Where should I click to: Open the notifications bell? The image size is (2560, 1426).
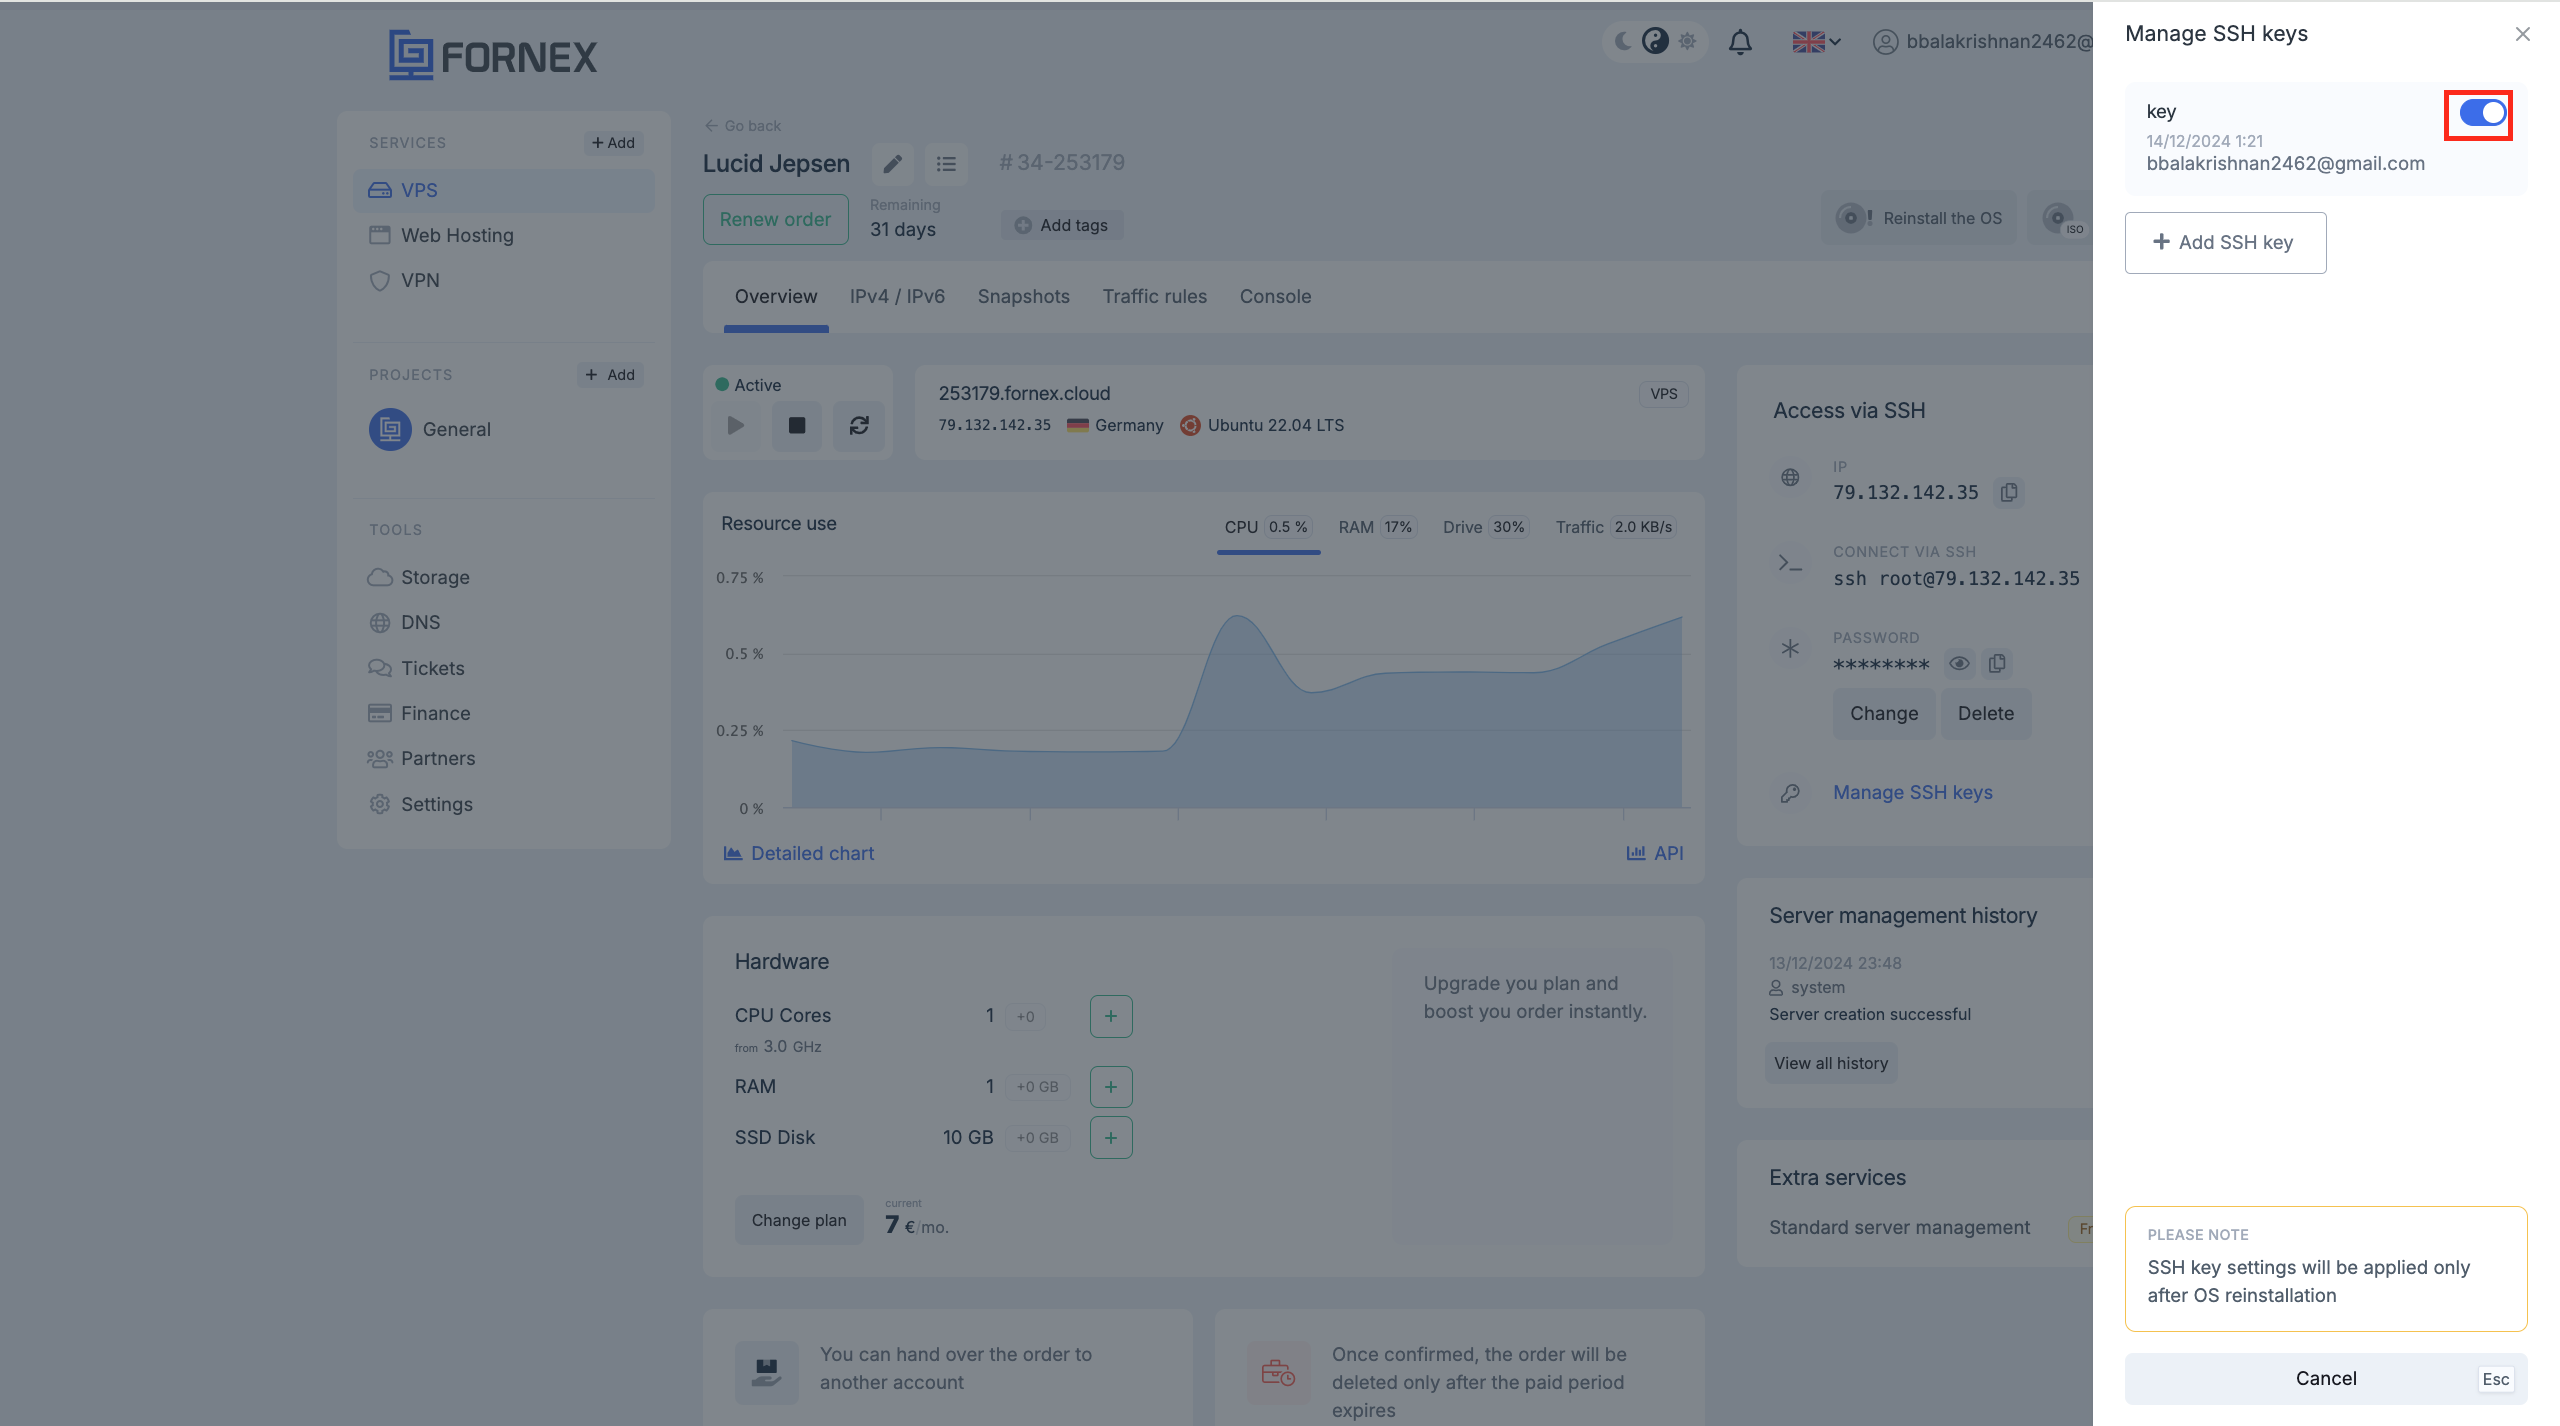click(x=1740, y=42)
